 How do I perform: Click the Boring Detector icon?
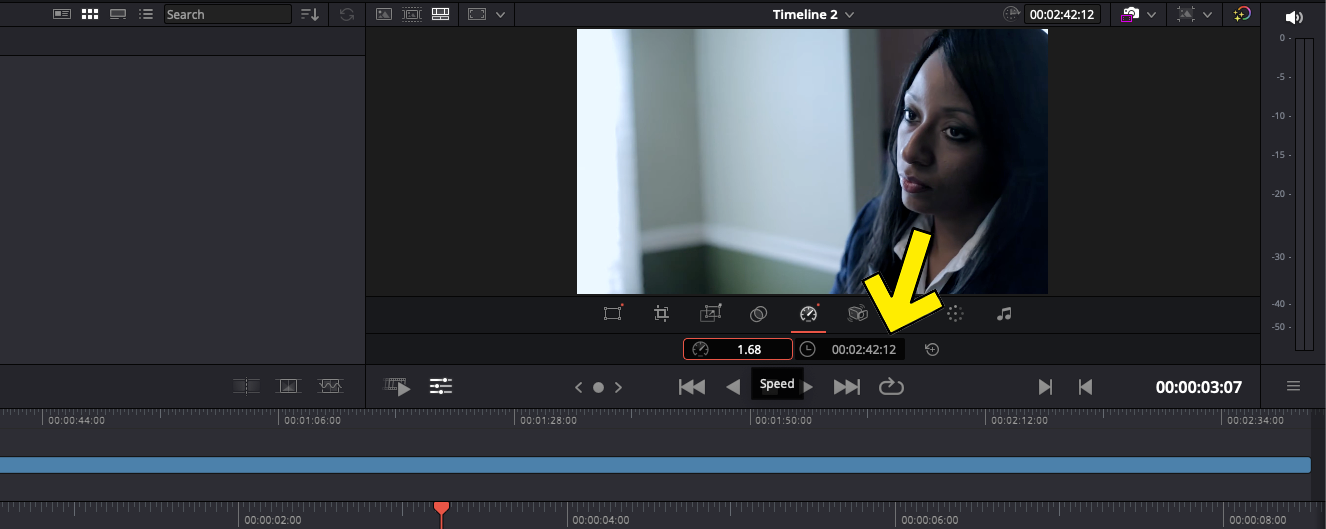[x=245, y=386]
